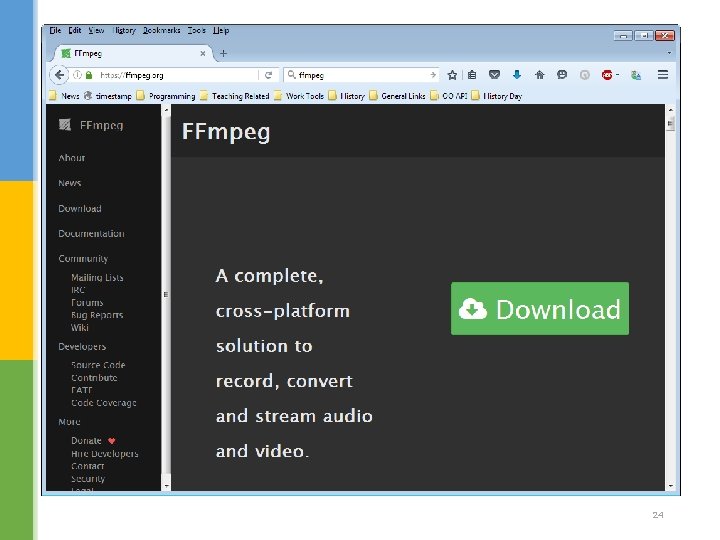Bookmark this page with the star icon
Image resolution: width=720 pixels, height=540 pixels.
click(452, 75)
